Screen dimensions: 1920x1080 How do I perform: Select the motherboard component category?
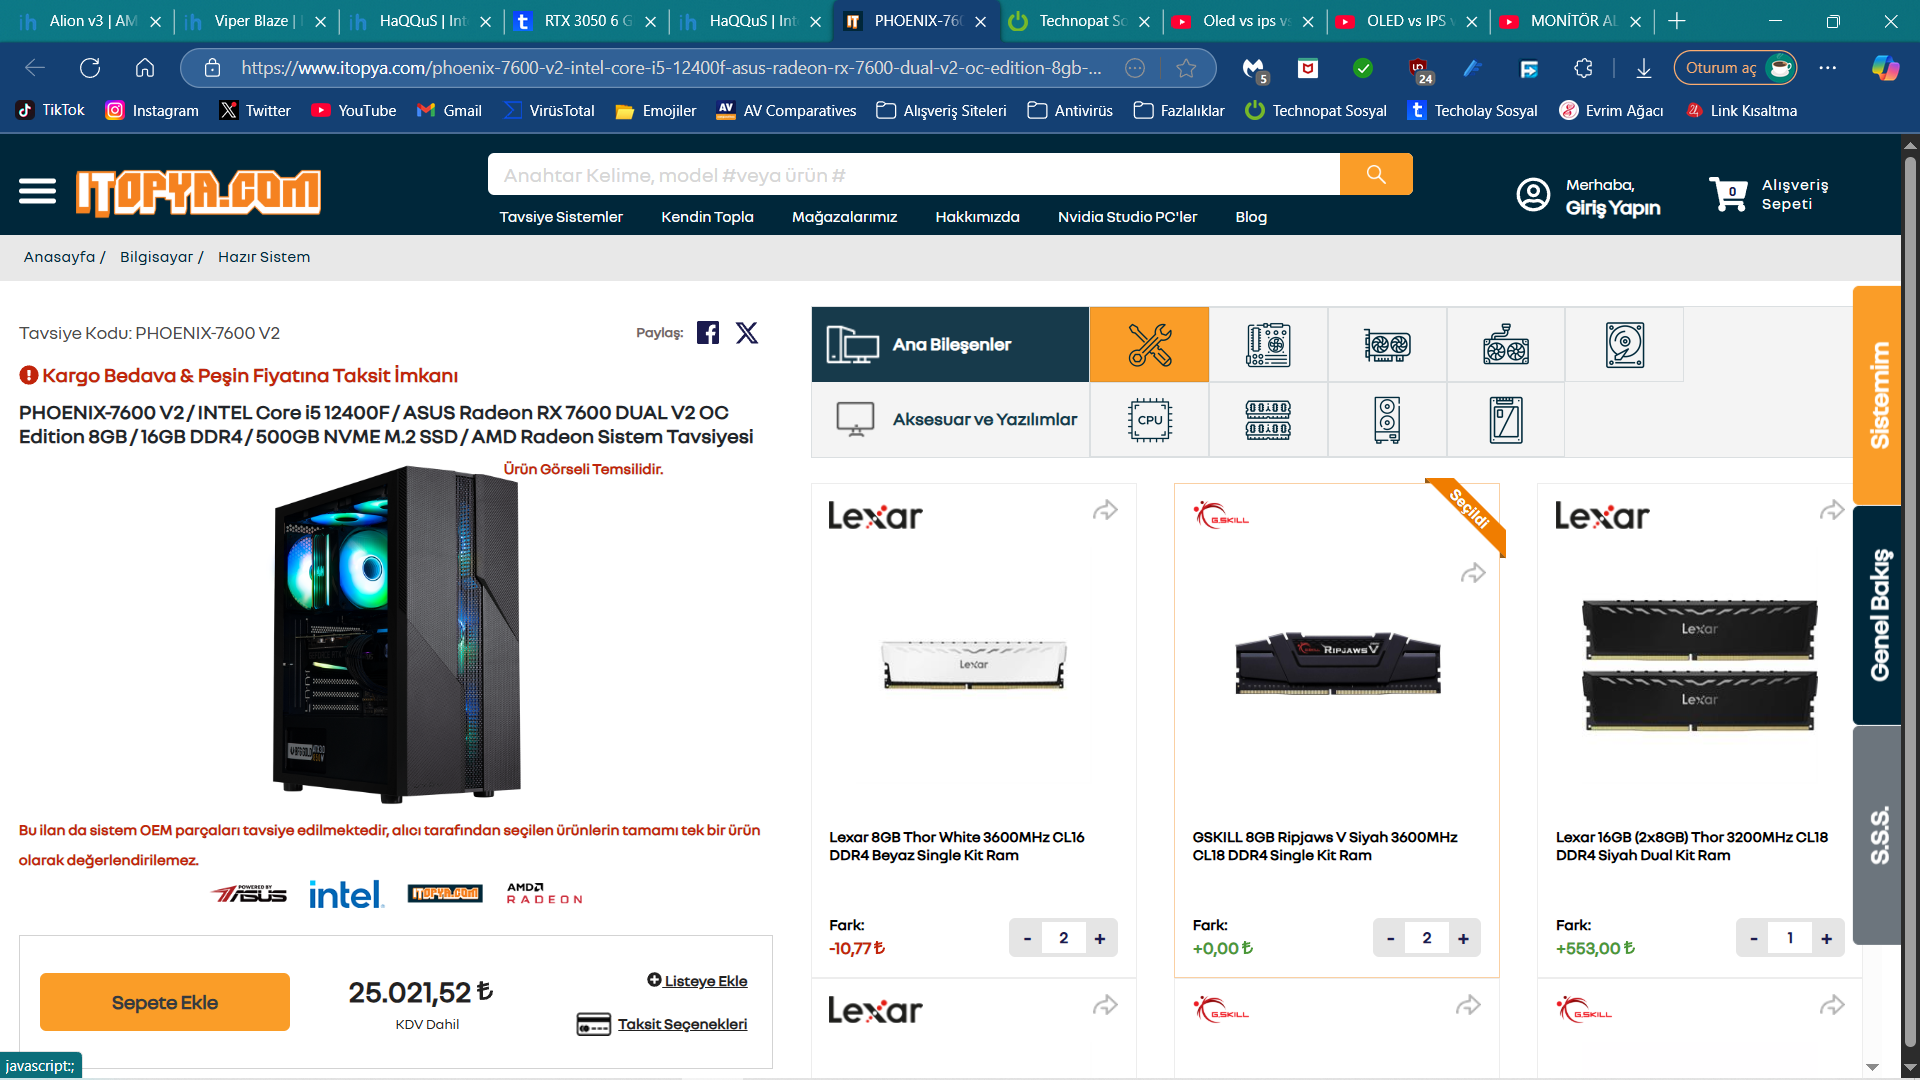point(1268,345)
